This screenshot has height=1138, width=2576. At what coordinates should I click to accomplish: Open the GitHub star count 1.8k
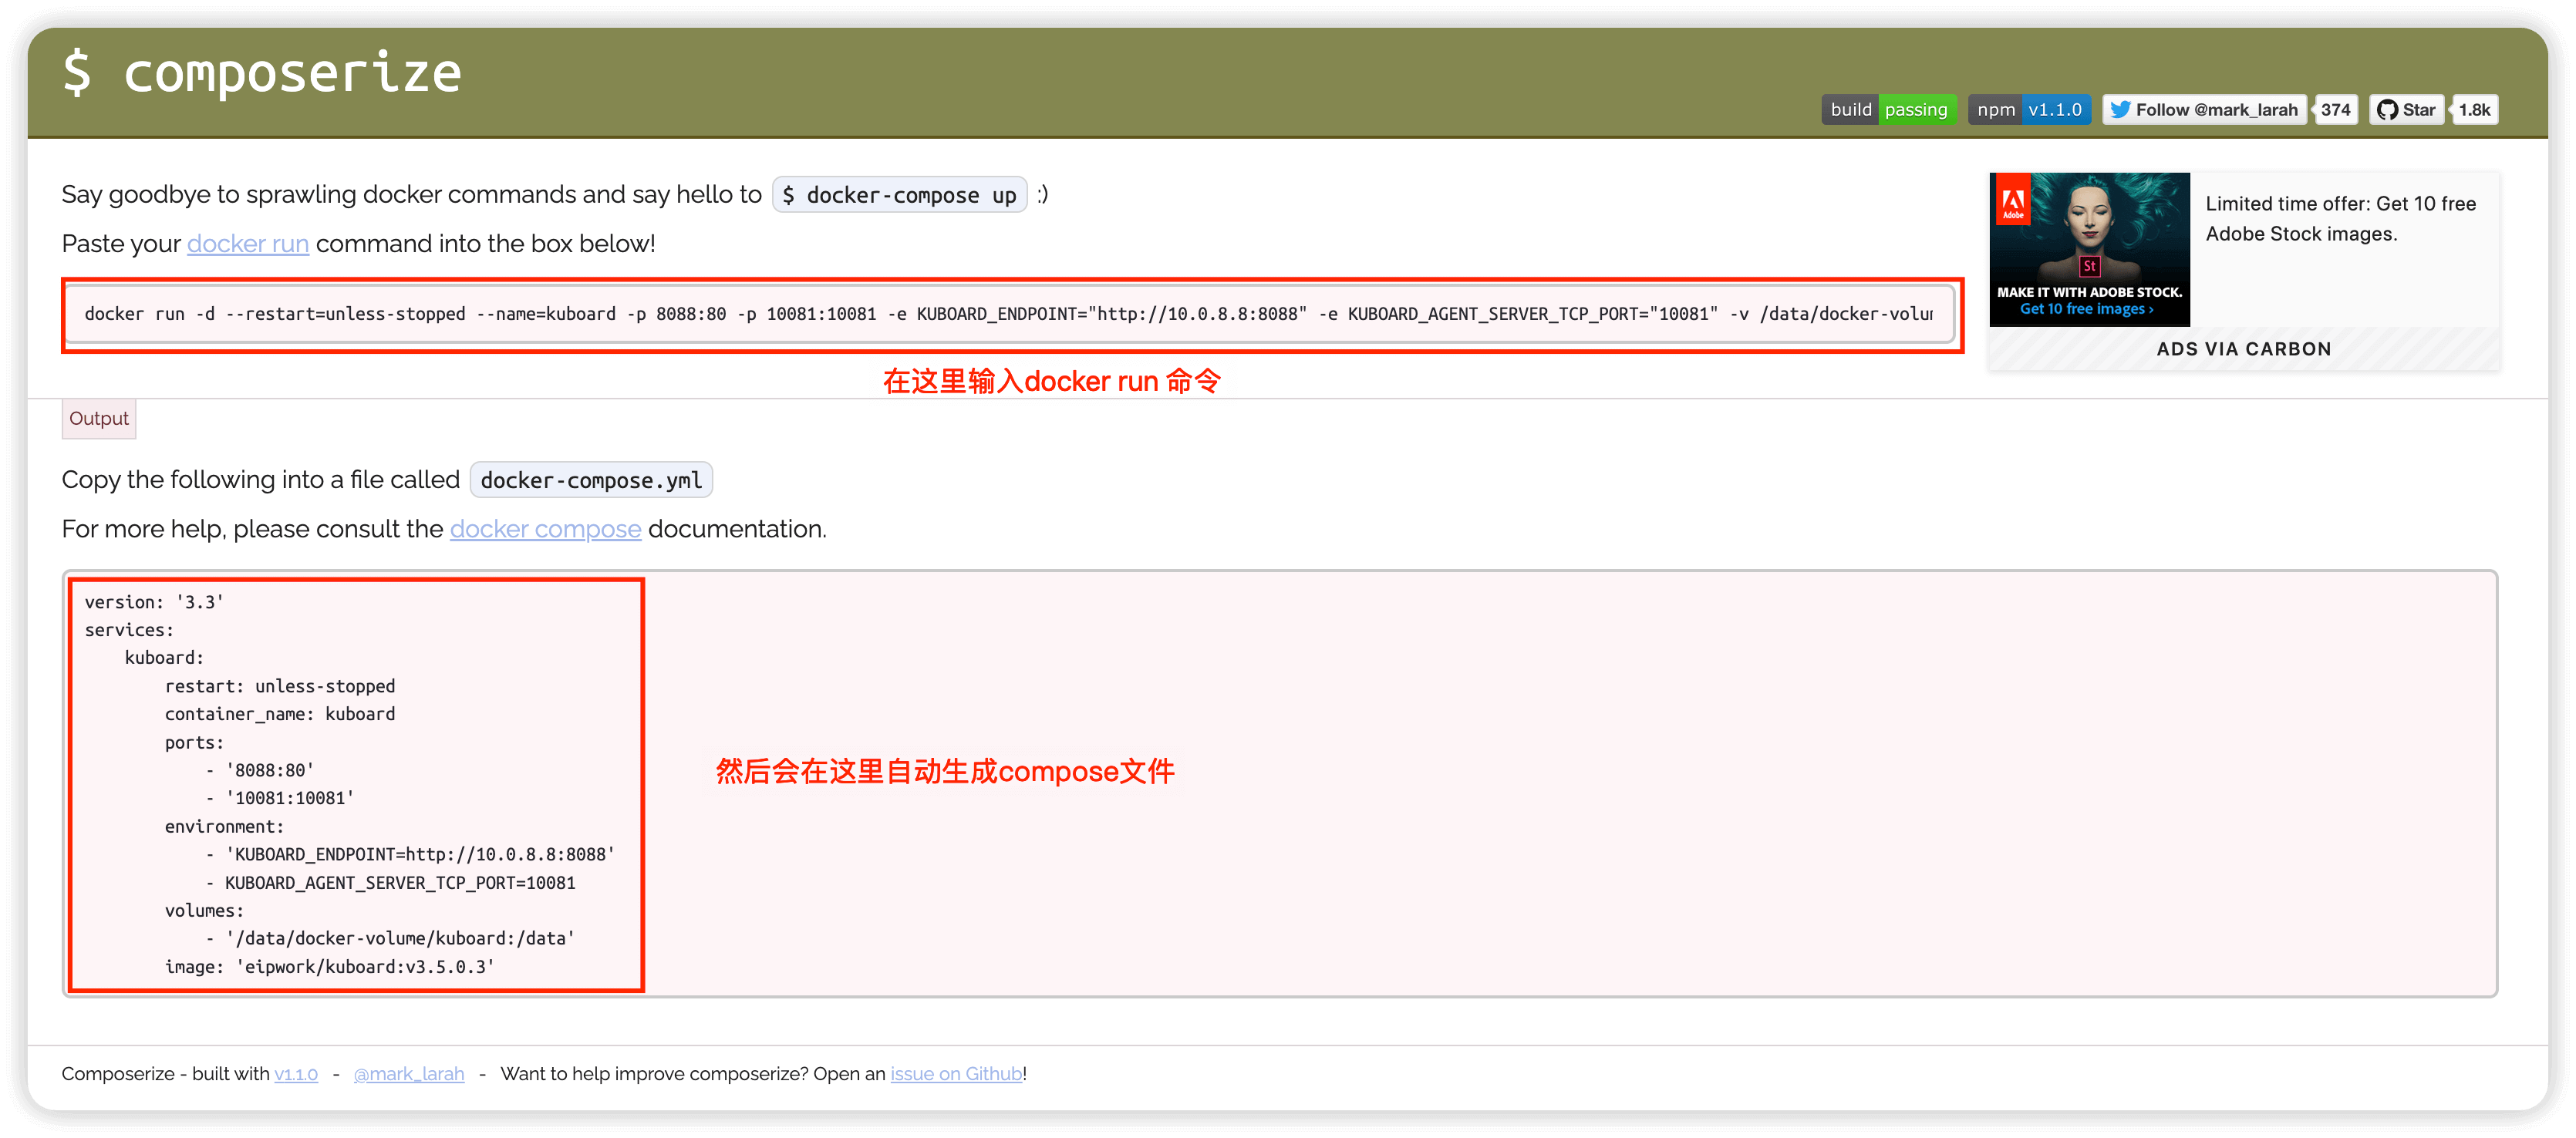tap(2474, 110)
